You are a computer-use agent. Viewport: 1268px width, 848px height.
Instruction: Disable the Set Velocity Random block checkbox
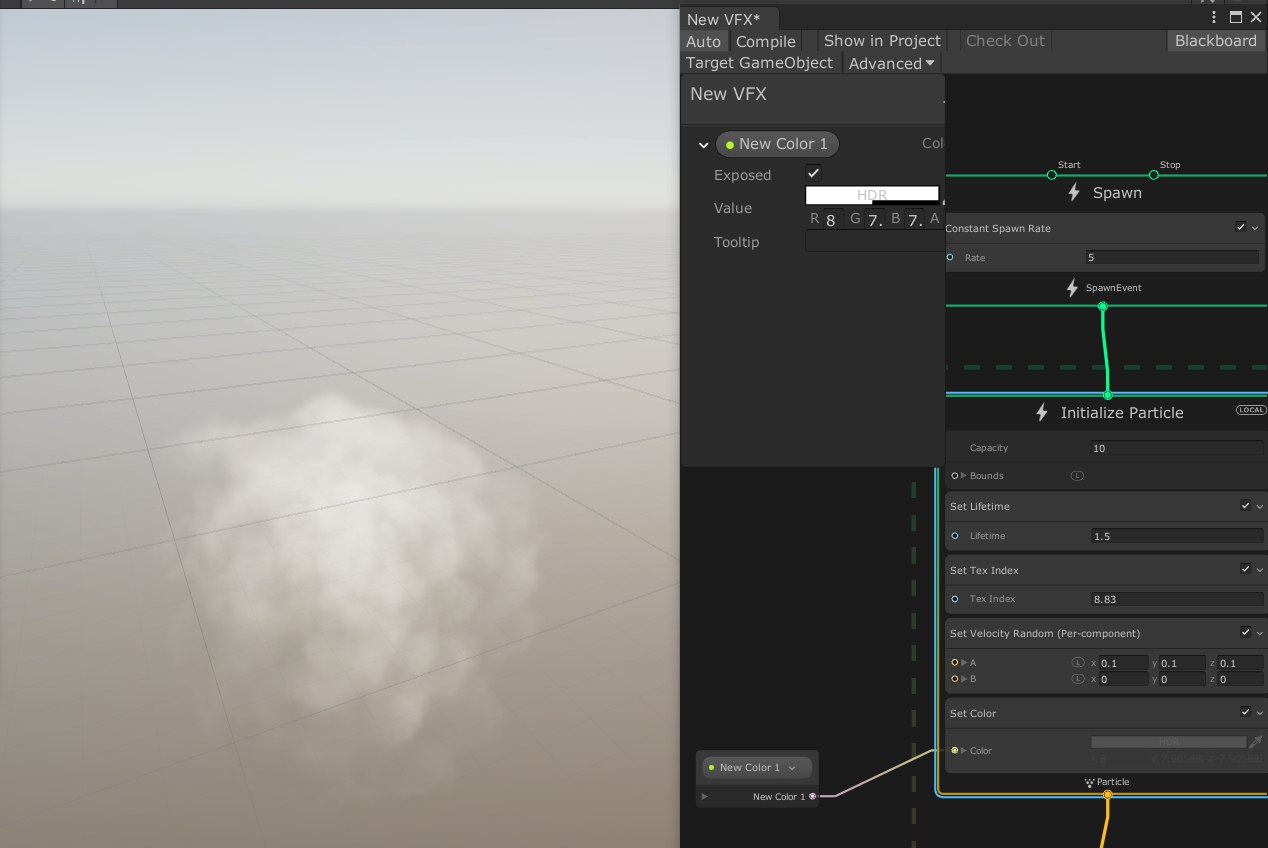tap(1245, 632)
